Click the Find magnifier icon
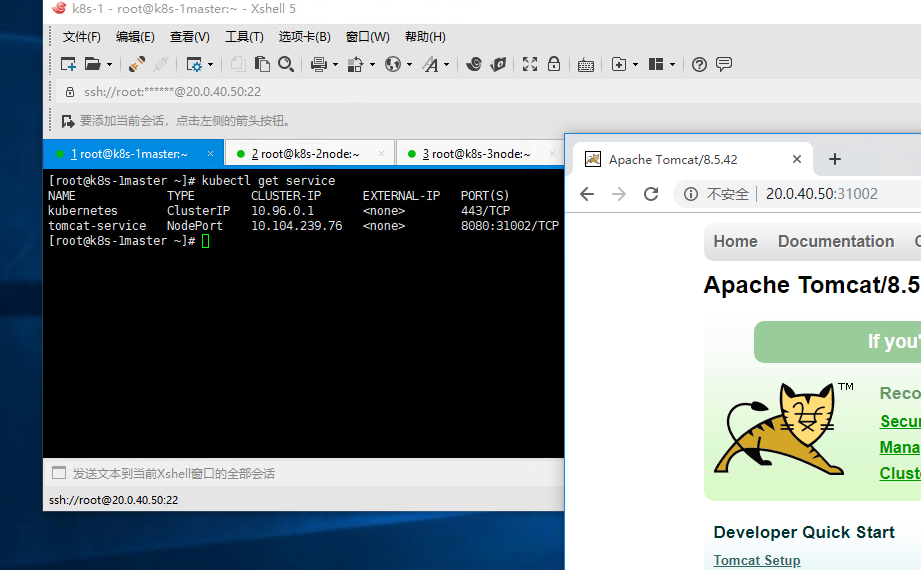This screenshot has height=570, width=921. [286, 64]
